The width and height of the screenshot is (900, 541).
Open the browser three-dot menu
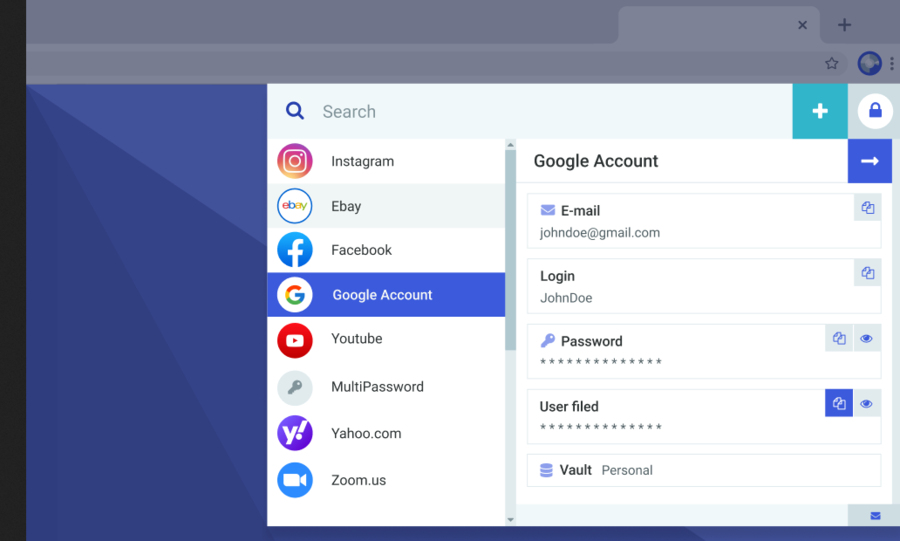(x=892, y=64)
